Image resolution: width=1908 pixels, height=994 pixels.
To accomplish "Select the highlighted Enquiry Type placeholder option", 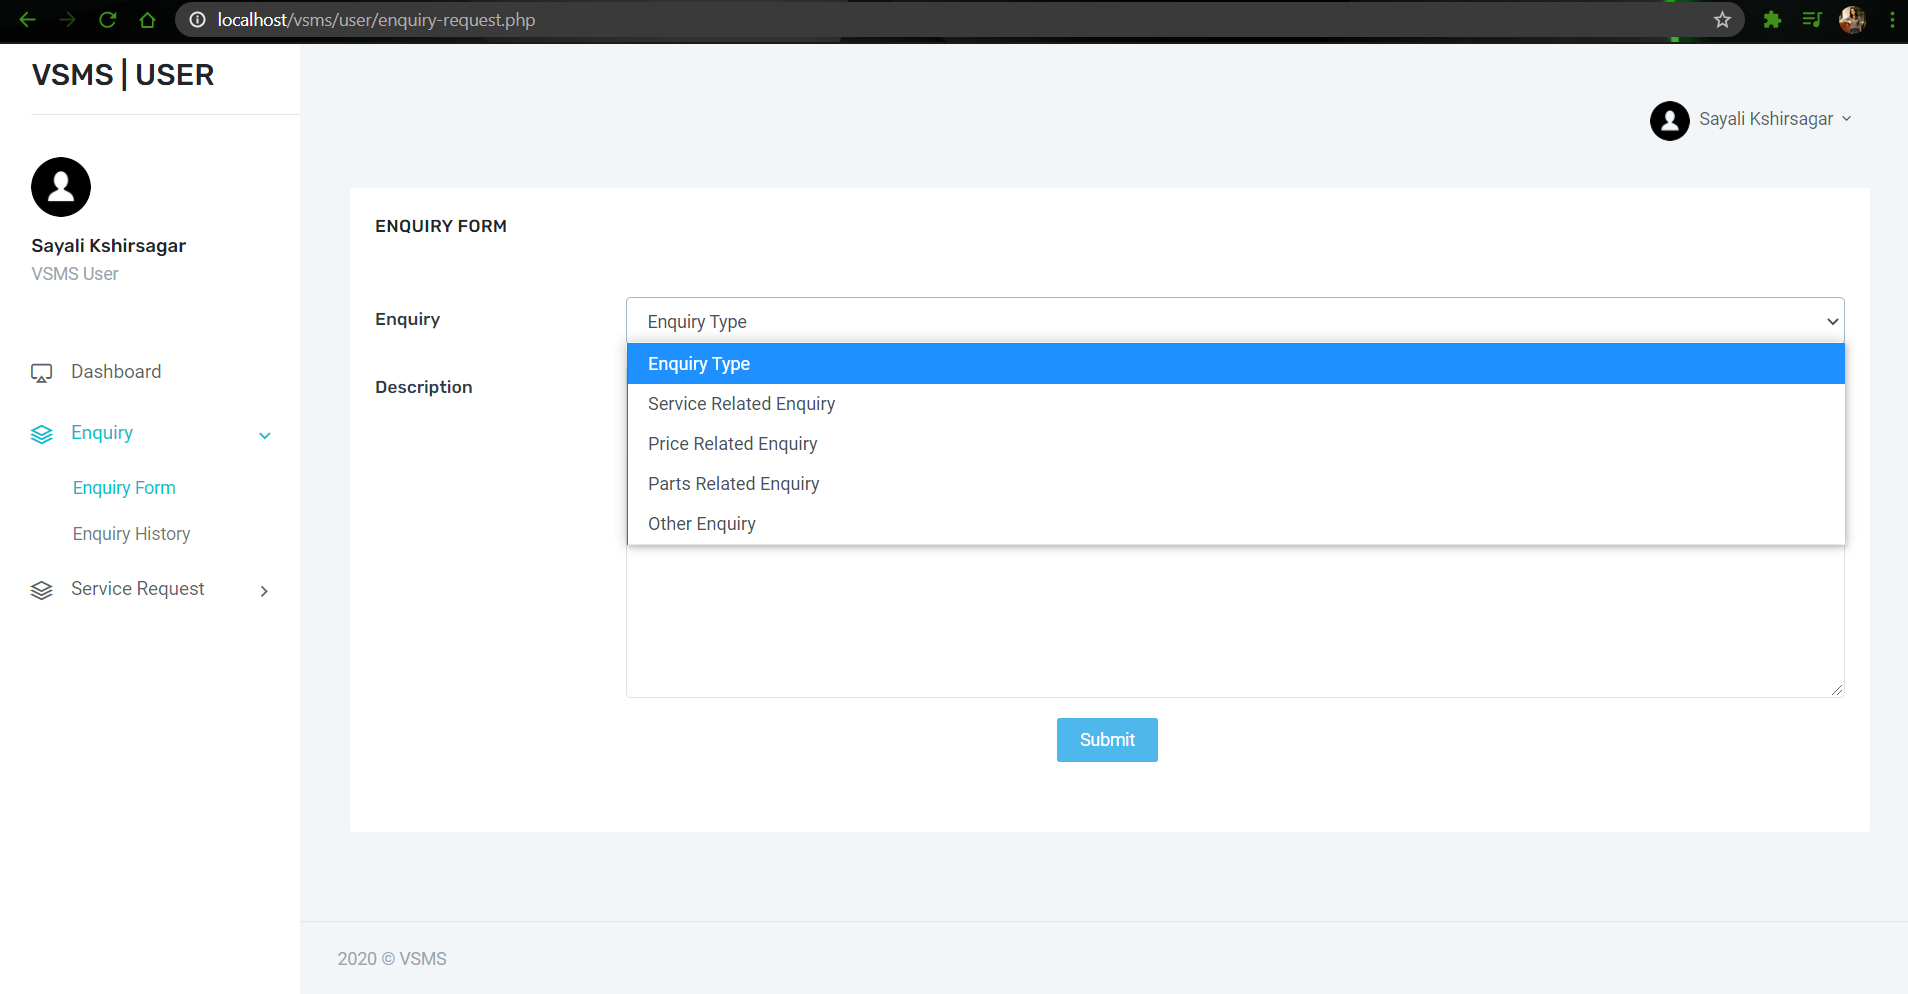I will (1236, 364).
